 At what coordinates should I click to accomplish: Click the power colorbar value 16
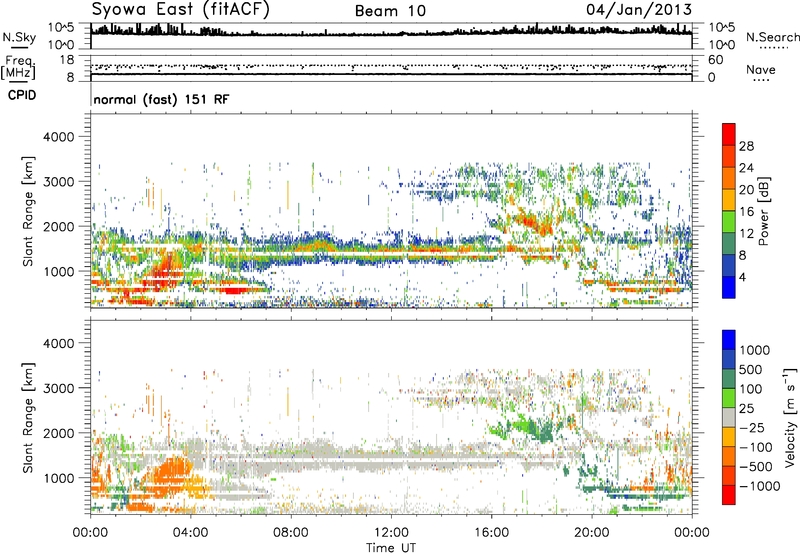746,212
